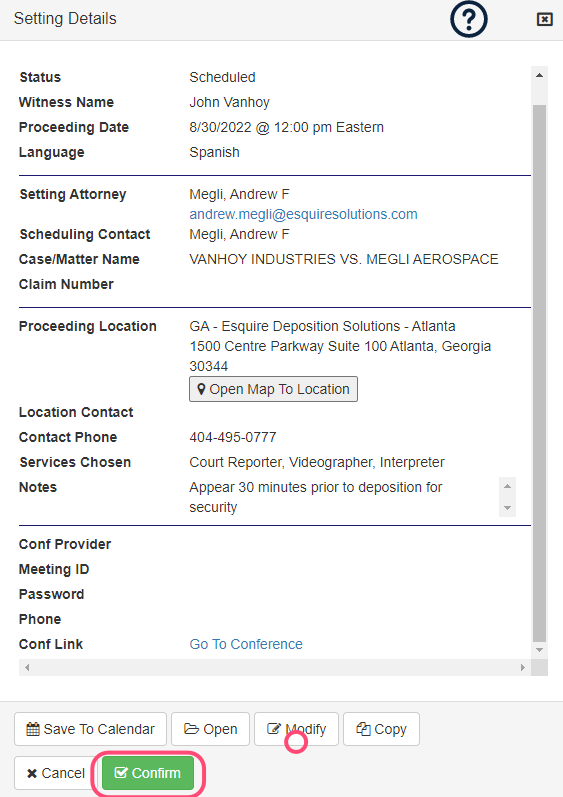Click the calendar icon on Save To Calendar

(x=33, y=729)
